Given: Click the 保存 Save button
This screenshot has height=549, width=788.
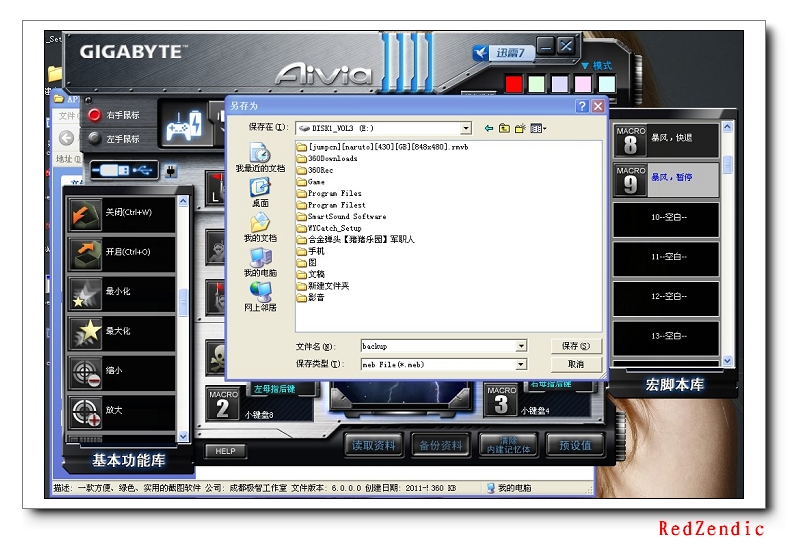Looking at the screenshot, I should [x=576, y=346].
